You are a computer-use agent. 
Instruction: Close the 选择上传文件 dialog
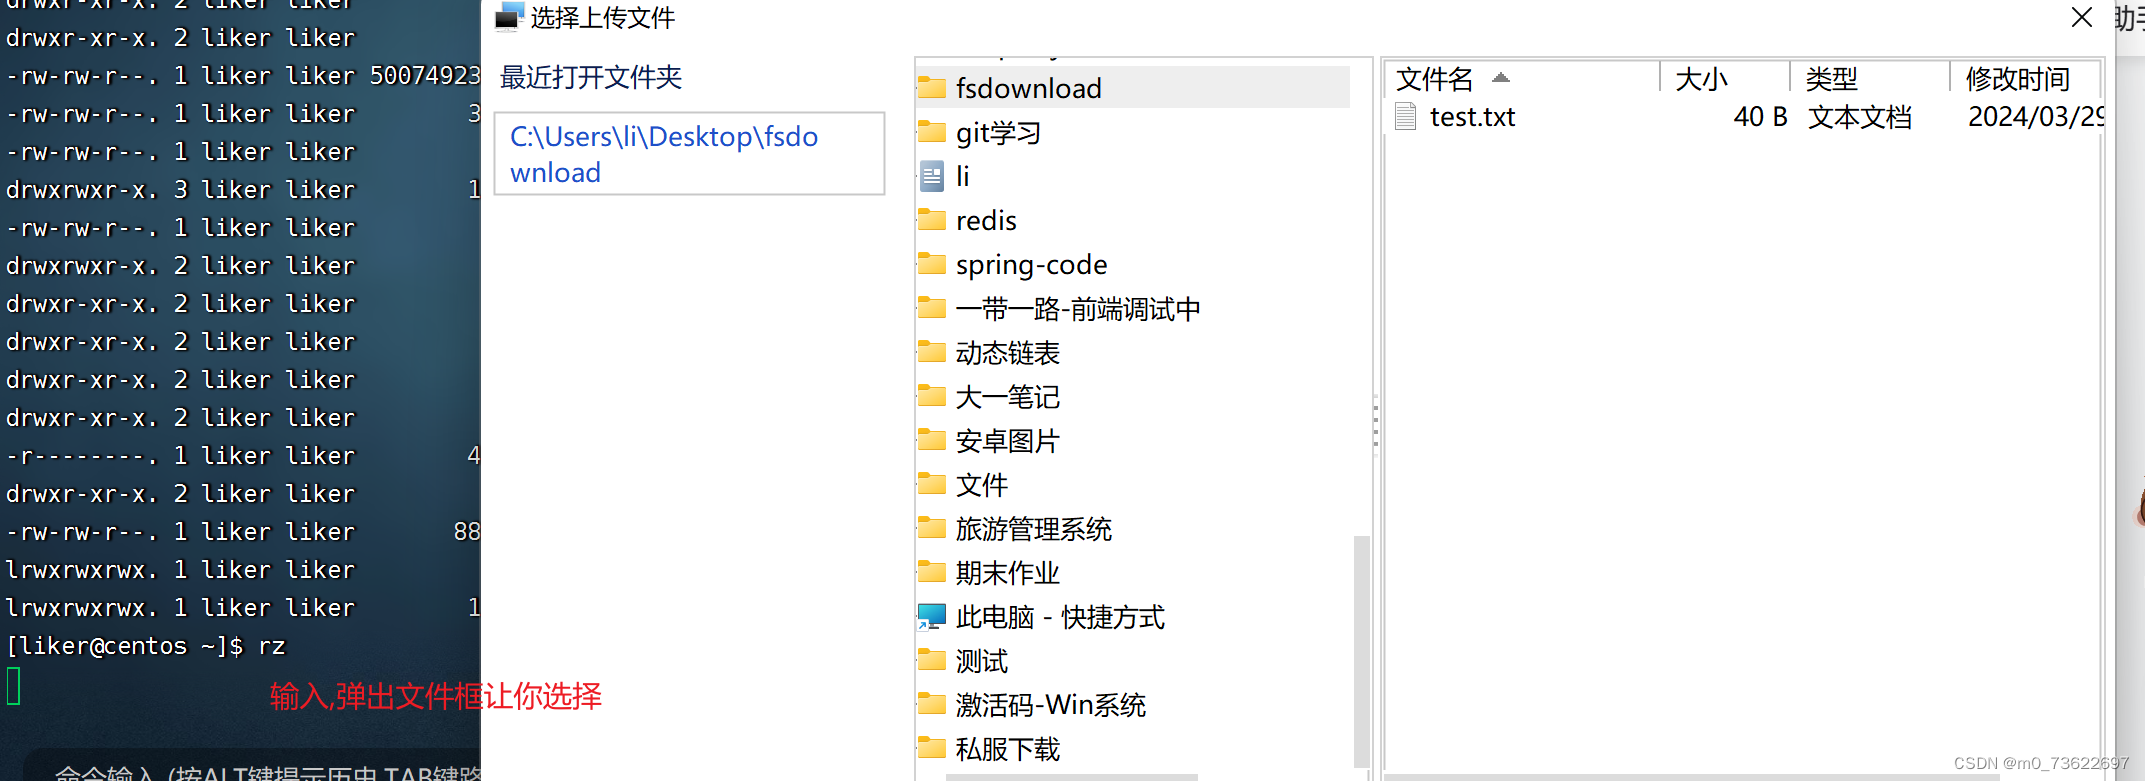[x=2082, y=17]
